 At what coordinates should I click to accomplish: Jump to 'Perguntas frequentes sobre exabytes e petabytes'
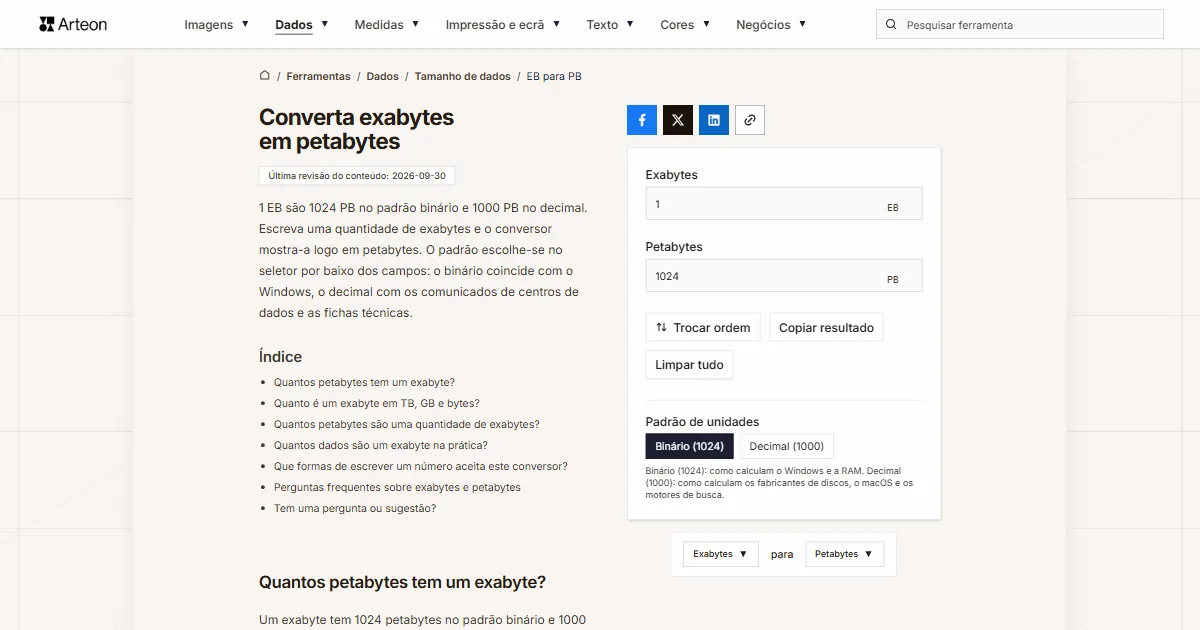pos(397,487)
